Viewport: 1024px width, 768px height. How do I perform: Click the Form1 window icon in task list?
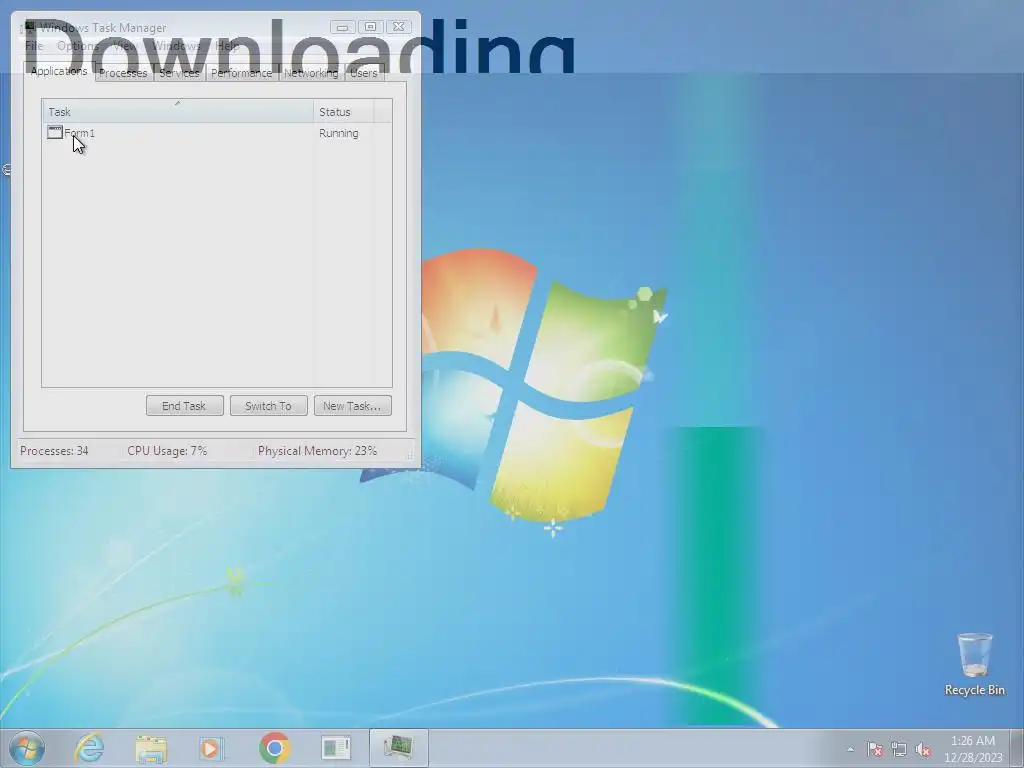tap(55, 133)
